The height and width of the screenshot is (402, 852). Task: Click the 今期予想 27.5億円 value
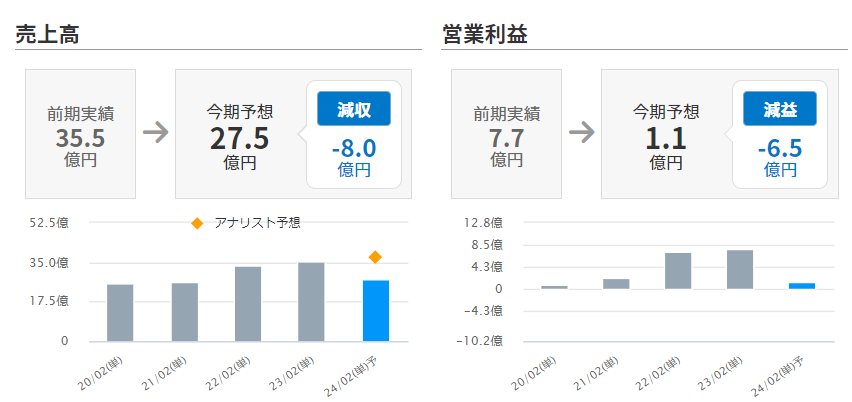(x=239, y=137)
